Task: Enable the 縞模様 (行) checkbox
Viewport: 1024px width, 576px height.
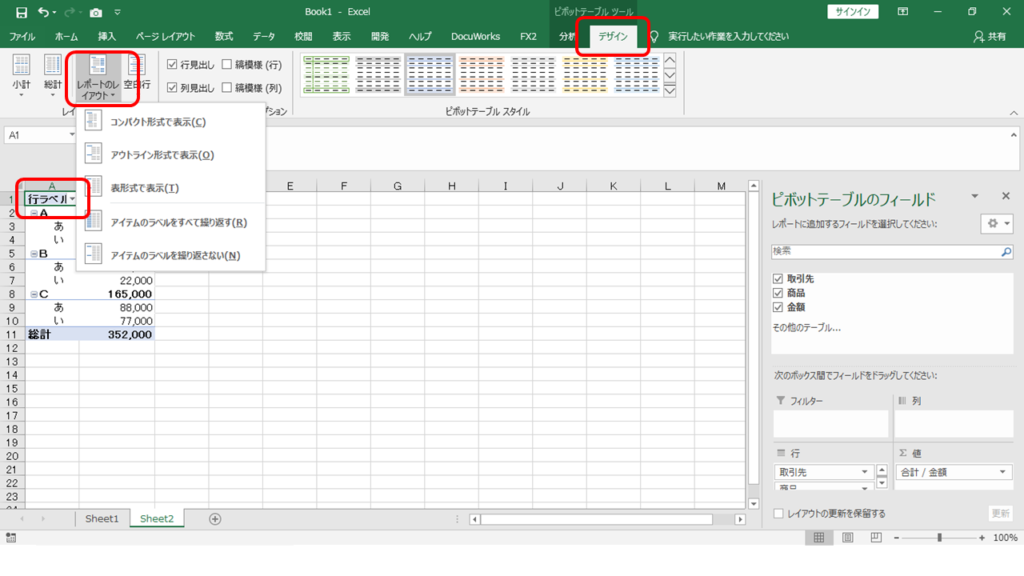Action: coord(227,64)
